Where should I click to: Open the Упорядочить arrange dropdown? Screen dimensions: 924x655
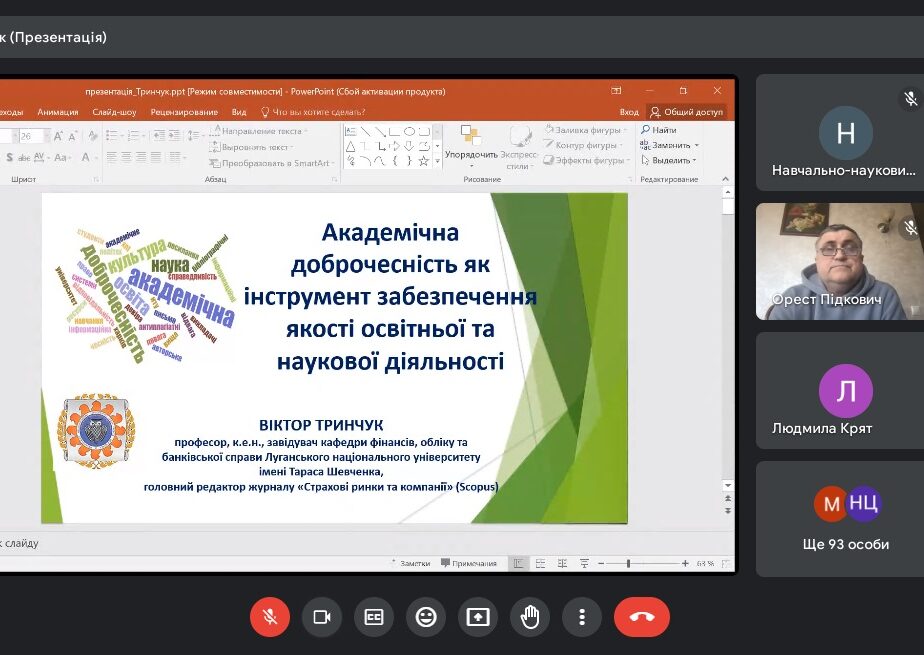(x=471, y=155)
